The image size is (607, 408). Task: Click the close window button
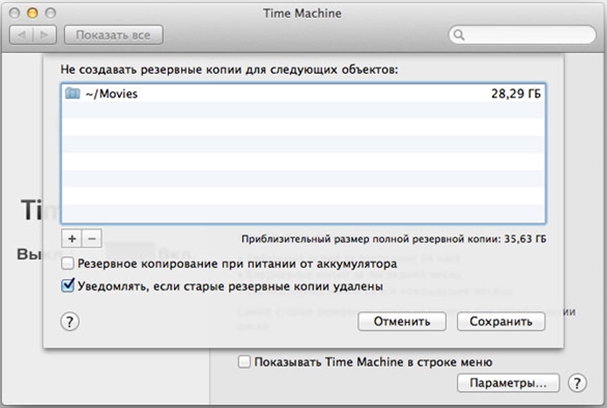click(x=14, y=13)
